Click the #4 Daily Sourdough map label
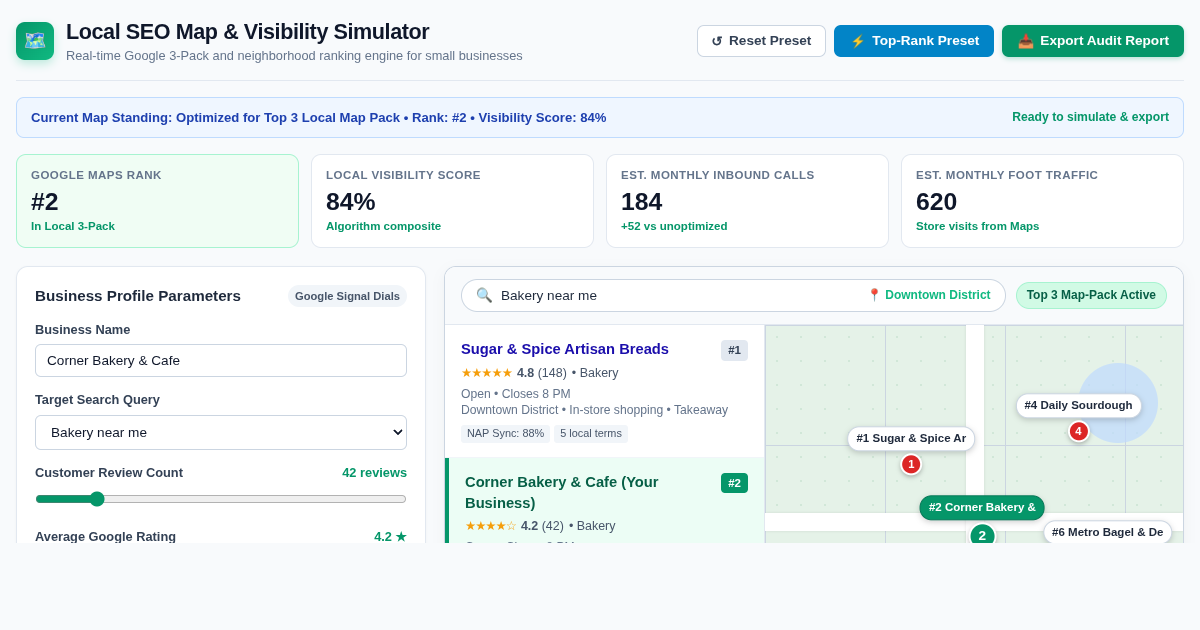Viewport: 1200px width, 630px height. pyautogui.click(x=1078, y=405)
